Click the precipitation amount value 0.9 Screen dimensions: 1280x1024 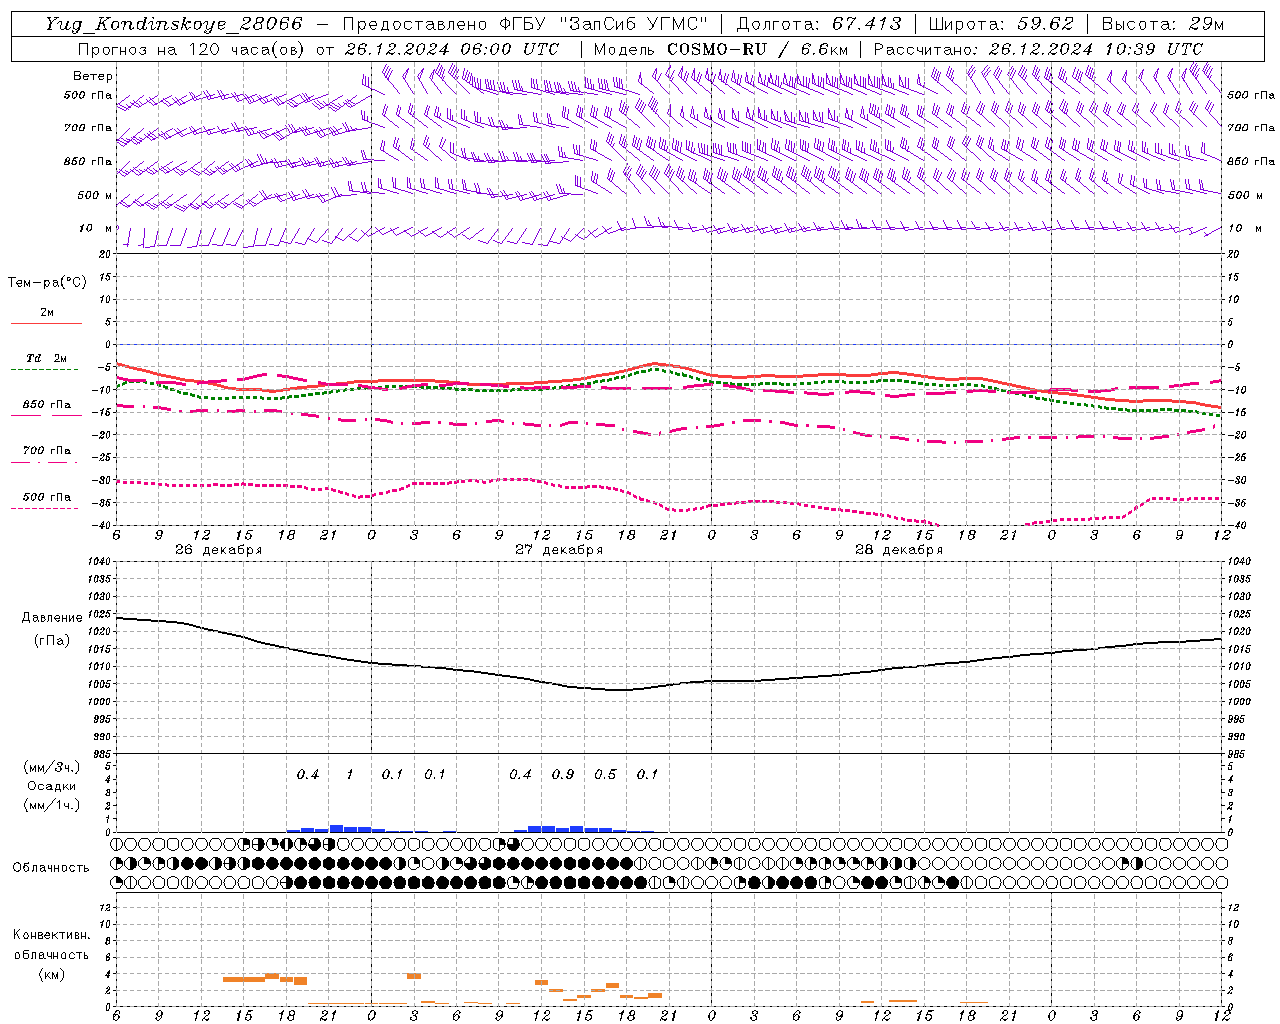click(563, 774)
